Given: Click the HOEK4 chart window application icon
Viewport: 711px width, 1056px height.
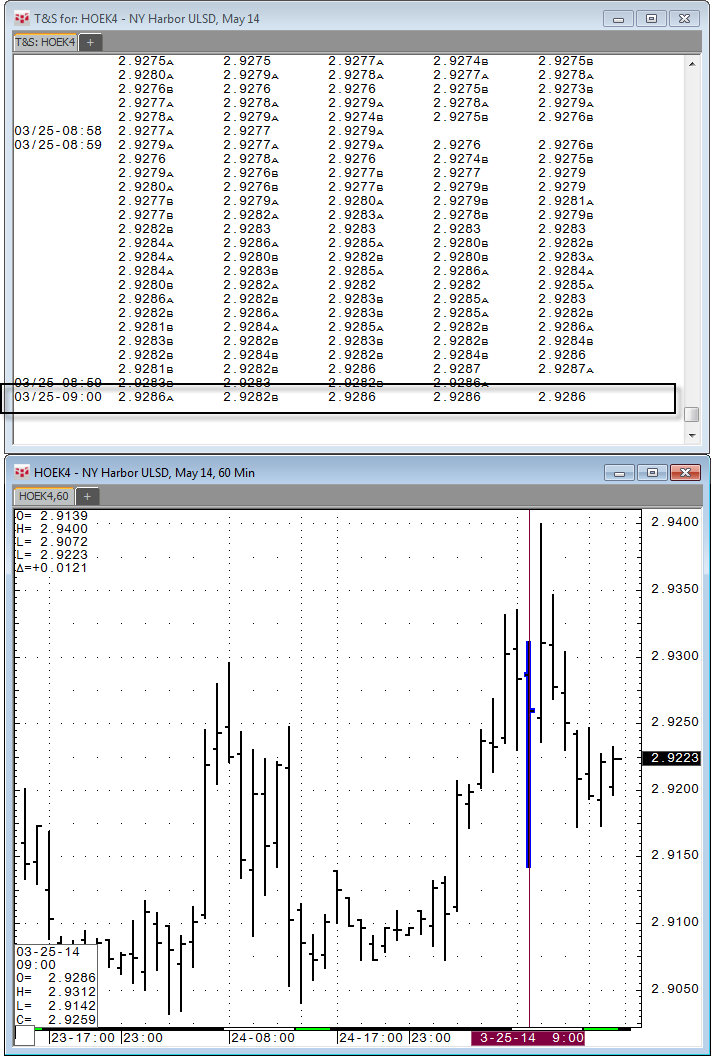Looking at the screenshot, I should tap(20, 472).
